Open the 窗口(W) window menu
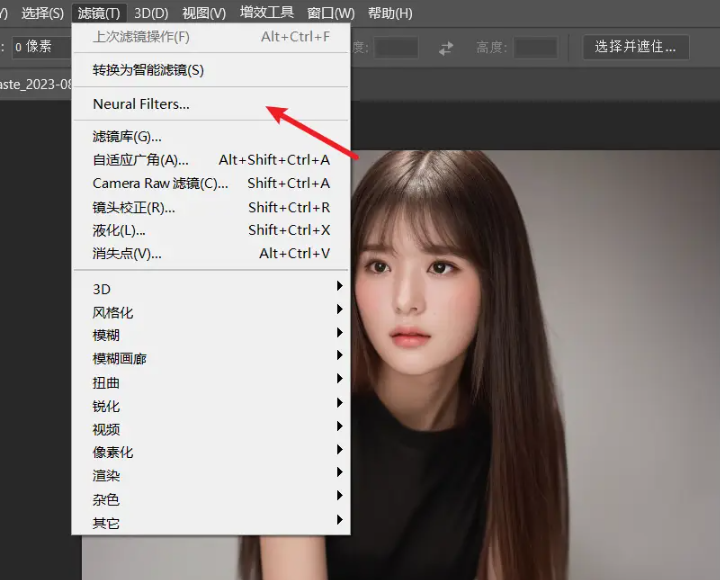This screenshot has height=580, width=720. tap(331, 13)
